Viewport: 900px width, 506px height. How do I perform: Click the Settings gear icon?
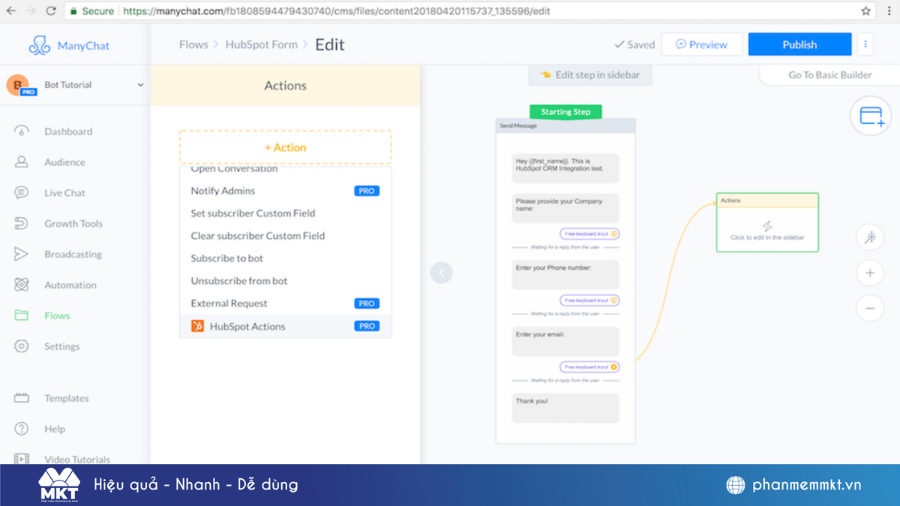21,347
